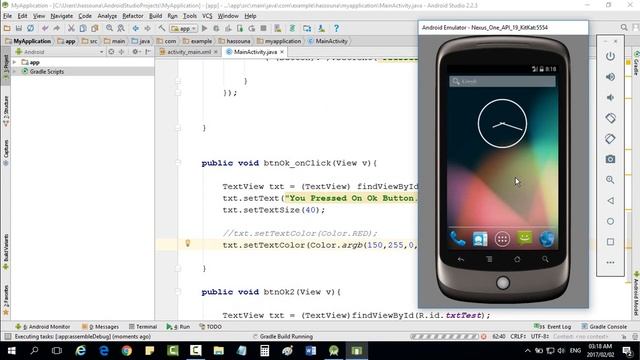This screenshot has height=360, width=640.
Task: Open the Event Log
Action: pos(552,327)
